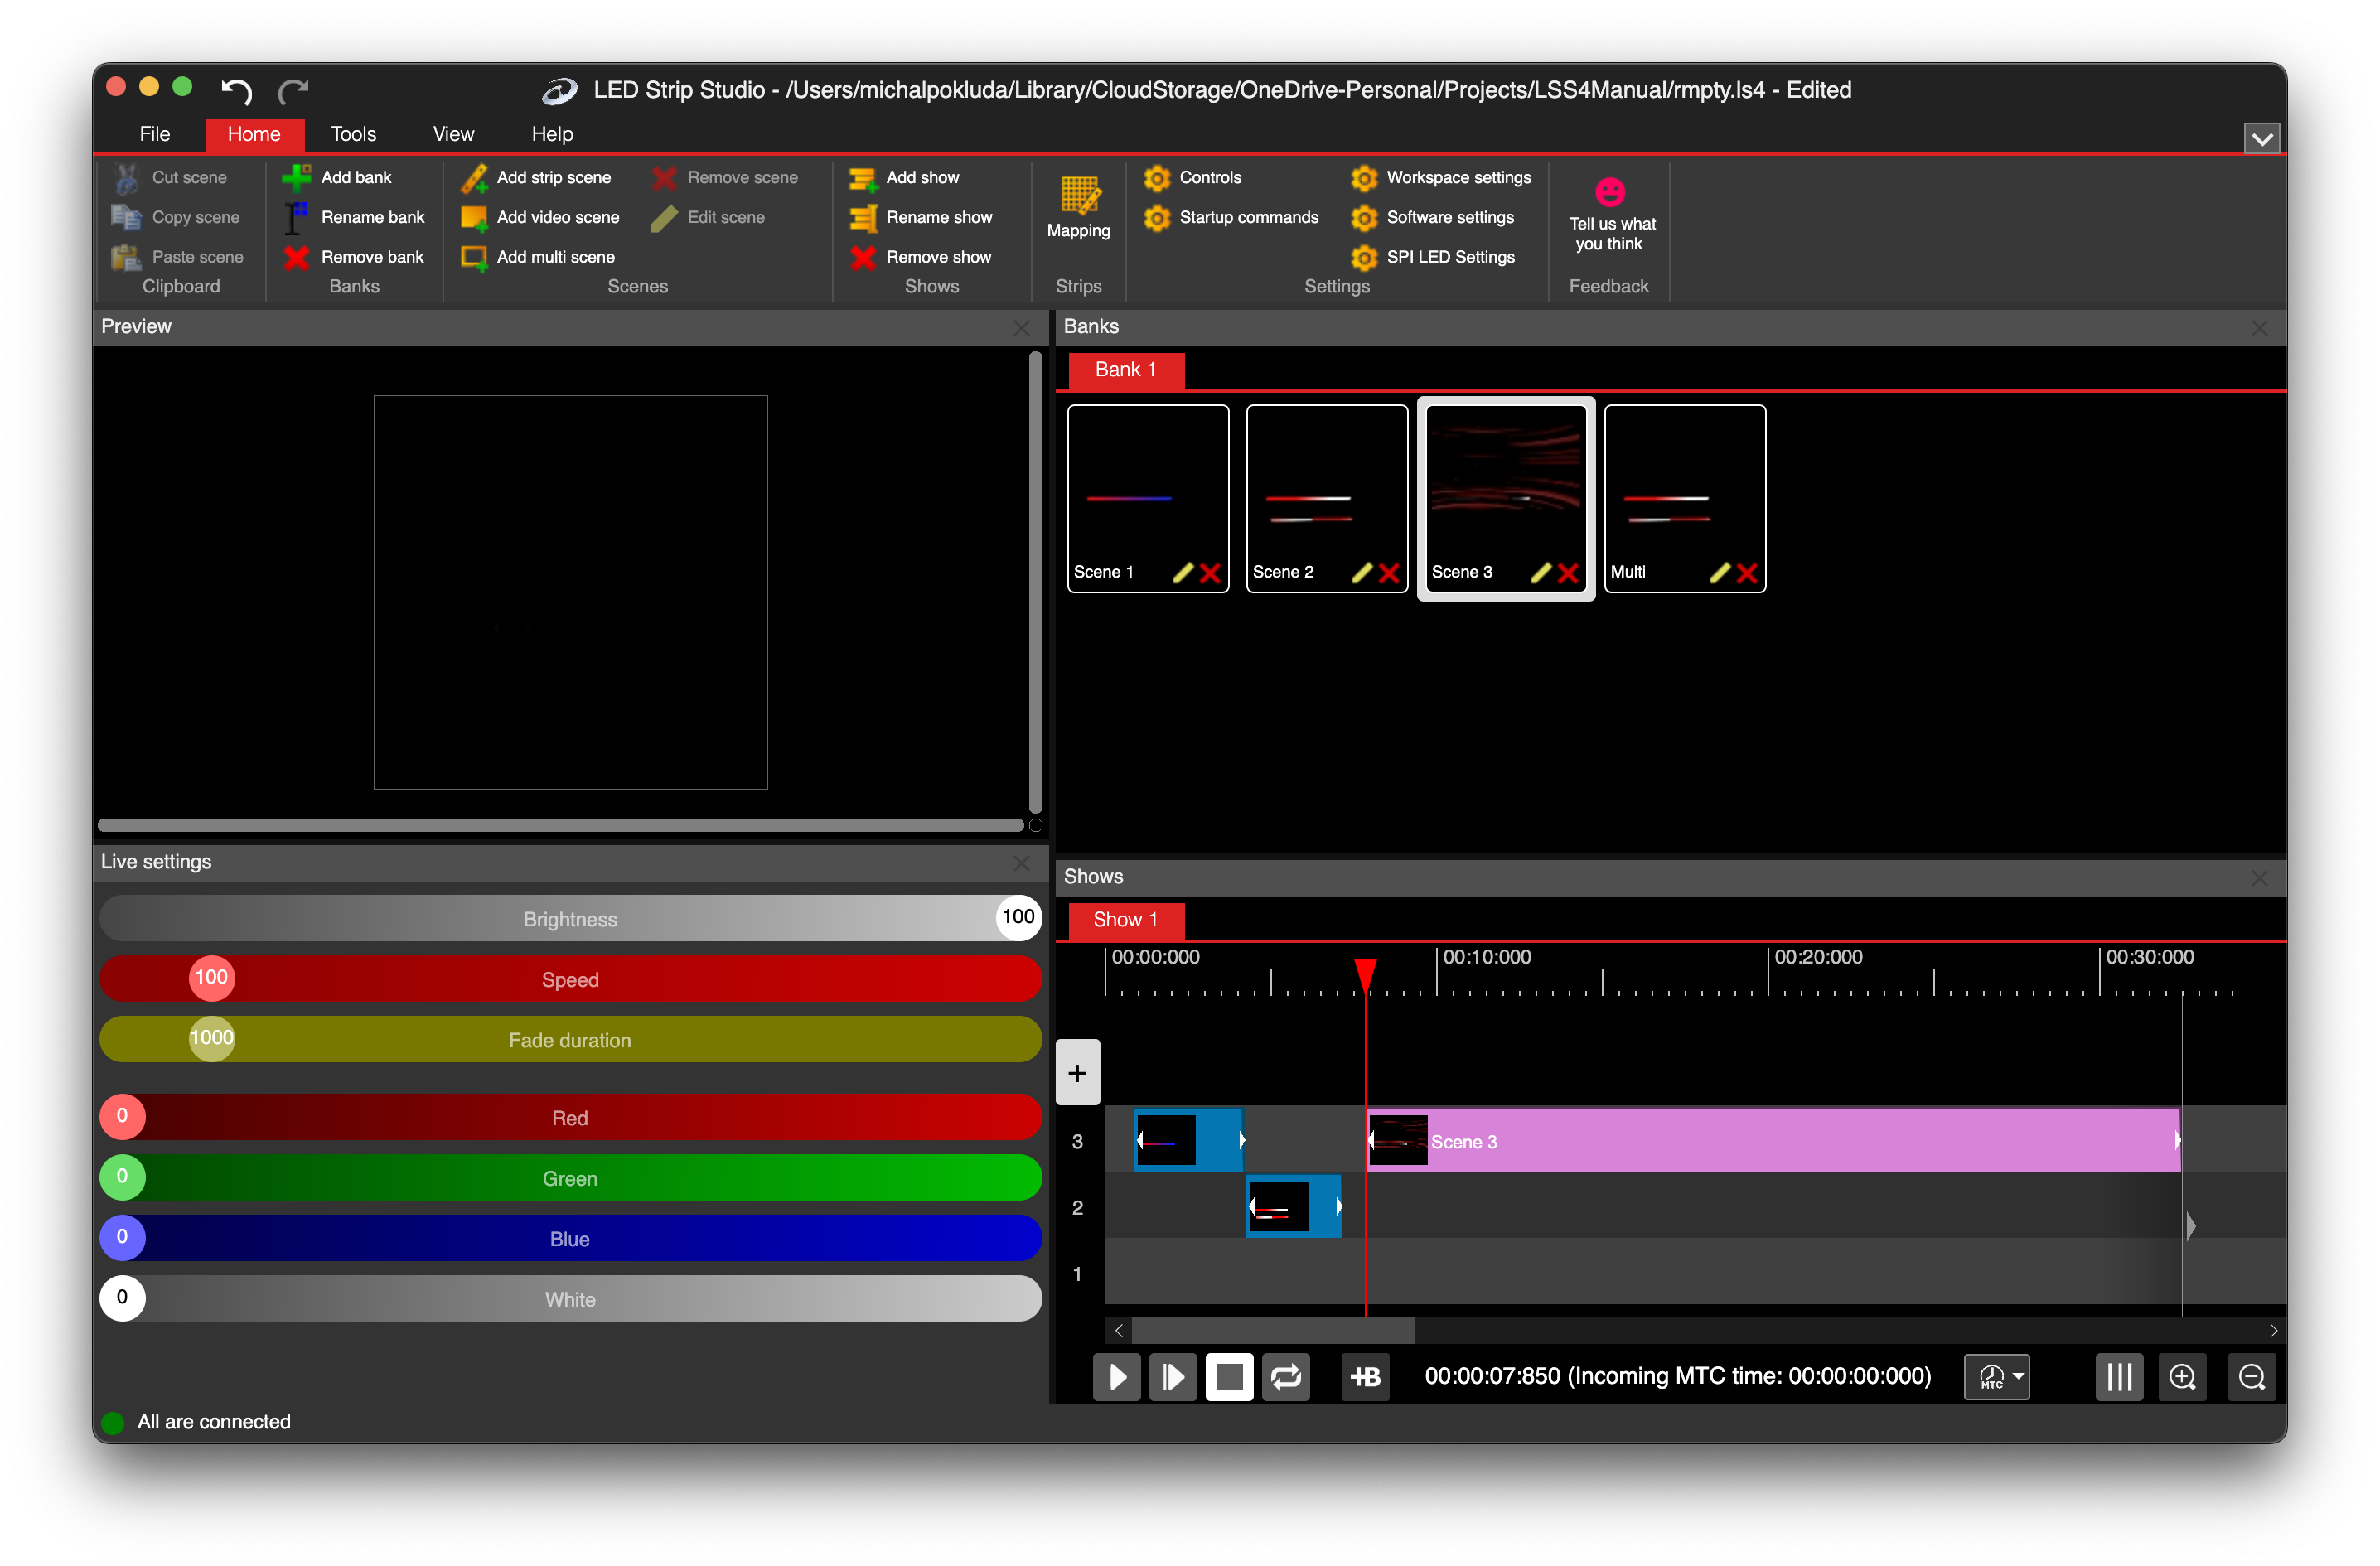Click the +B button in the show controls

[x=1365, y=1377]
